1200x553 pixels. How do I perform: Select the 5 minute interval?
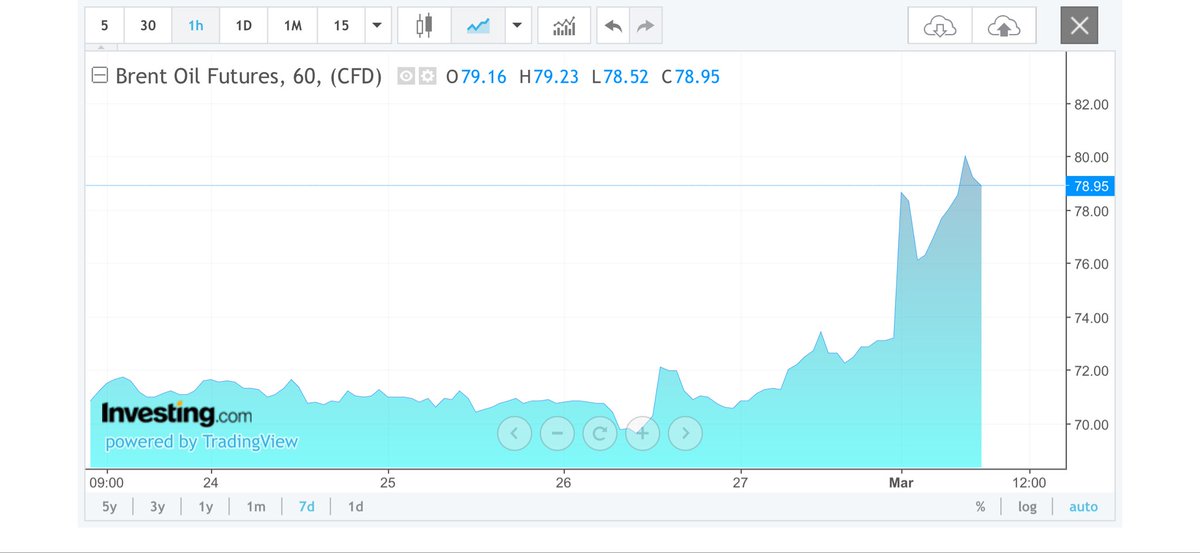point(105,25)
